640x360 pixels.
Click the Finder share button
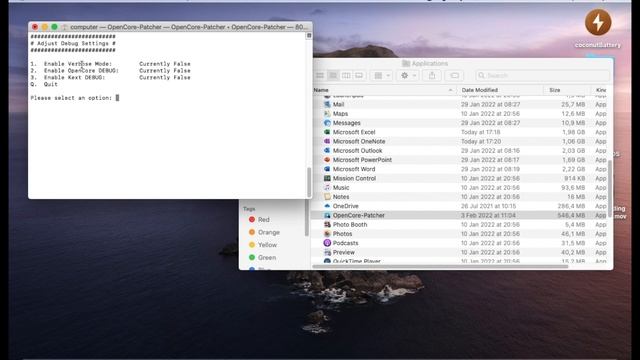coord(432,76)
